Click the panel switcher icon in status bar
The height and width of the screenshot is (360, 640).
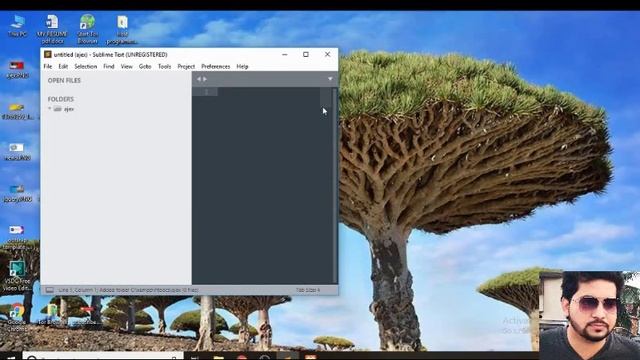(49, 290)
